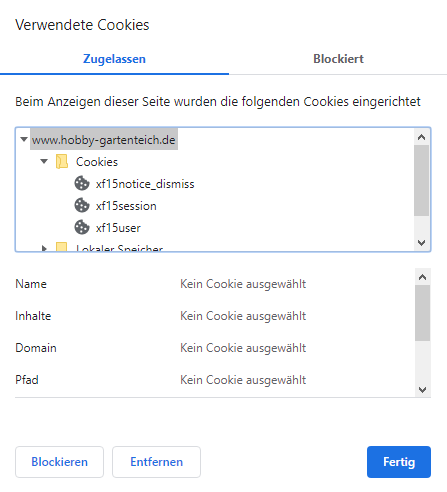
Task: Select the xf15session cookie entry
Action: click(126, 206)
